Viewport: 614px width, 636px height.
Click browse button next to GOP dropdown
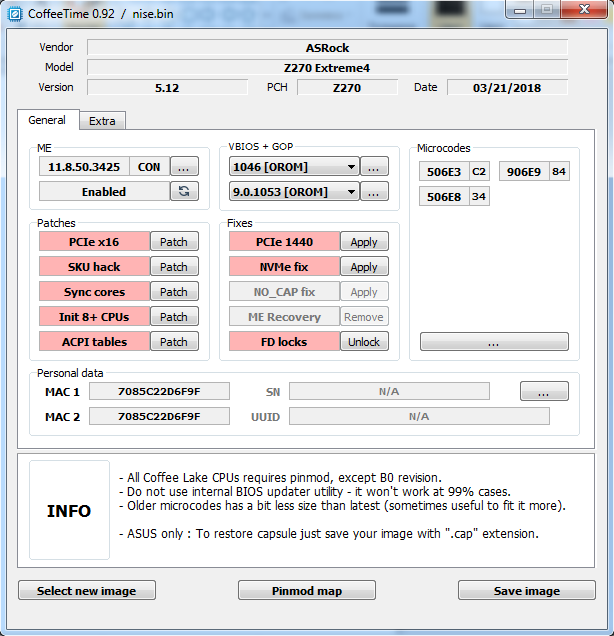[x=374, y=191]
